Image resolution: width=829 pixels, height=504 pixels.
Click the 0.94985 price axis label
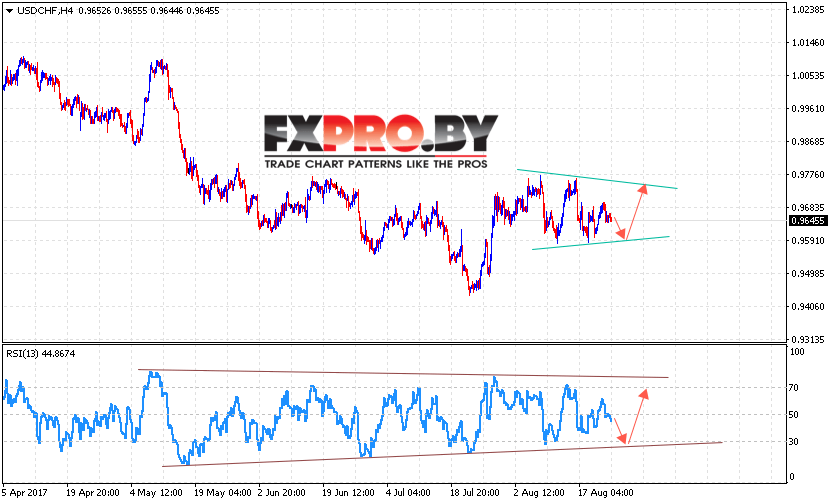[808, 274]
